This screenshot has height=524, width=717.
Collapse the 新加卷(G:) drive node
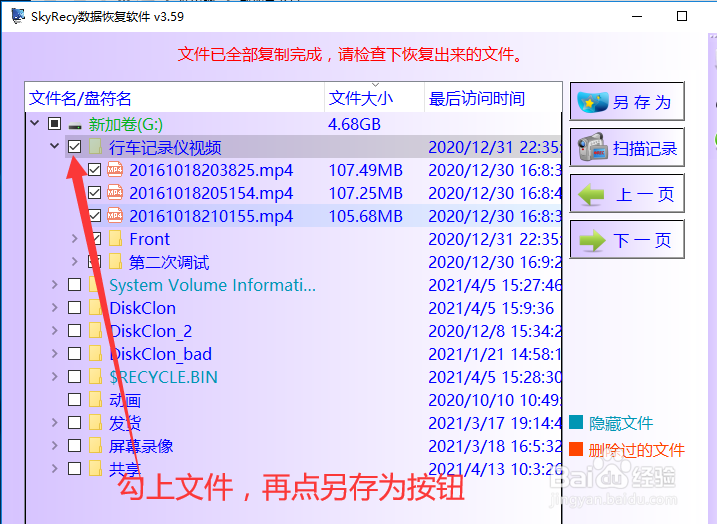pyautogui.click(x=35, y=123)
